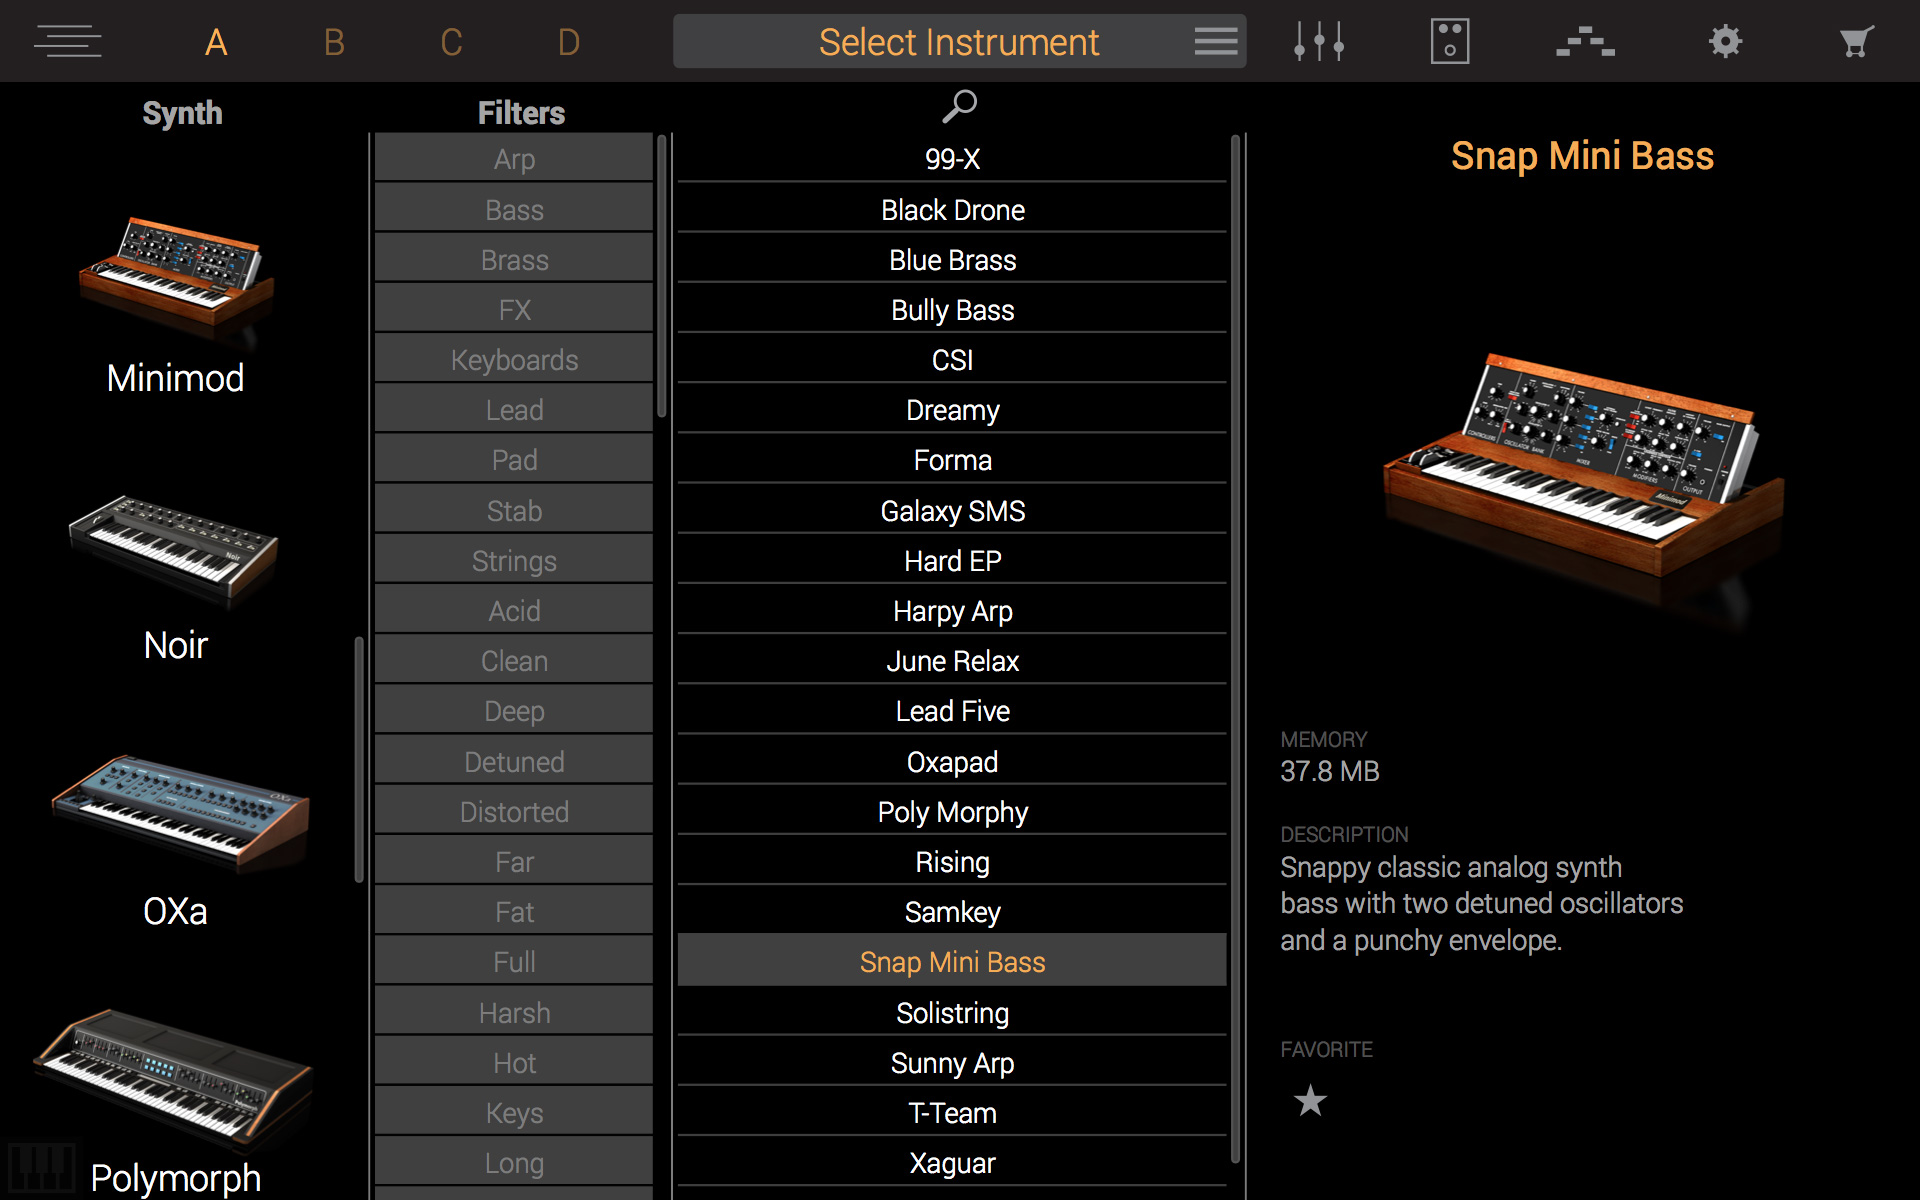Show the keyboard via bottom-left keys icon

click(x=40, y=1167)
